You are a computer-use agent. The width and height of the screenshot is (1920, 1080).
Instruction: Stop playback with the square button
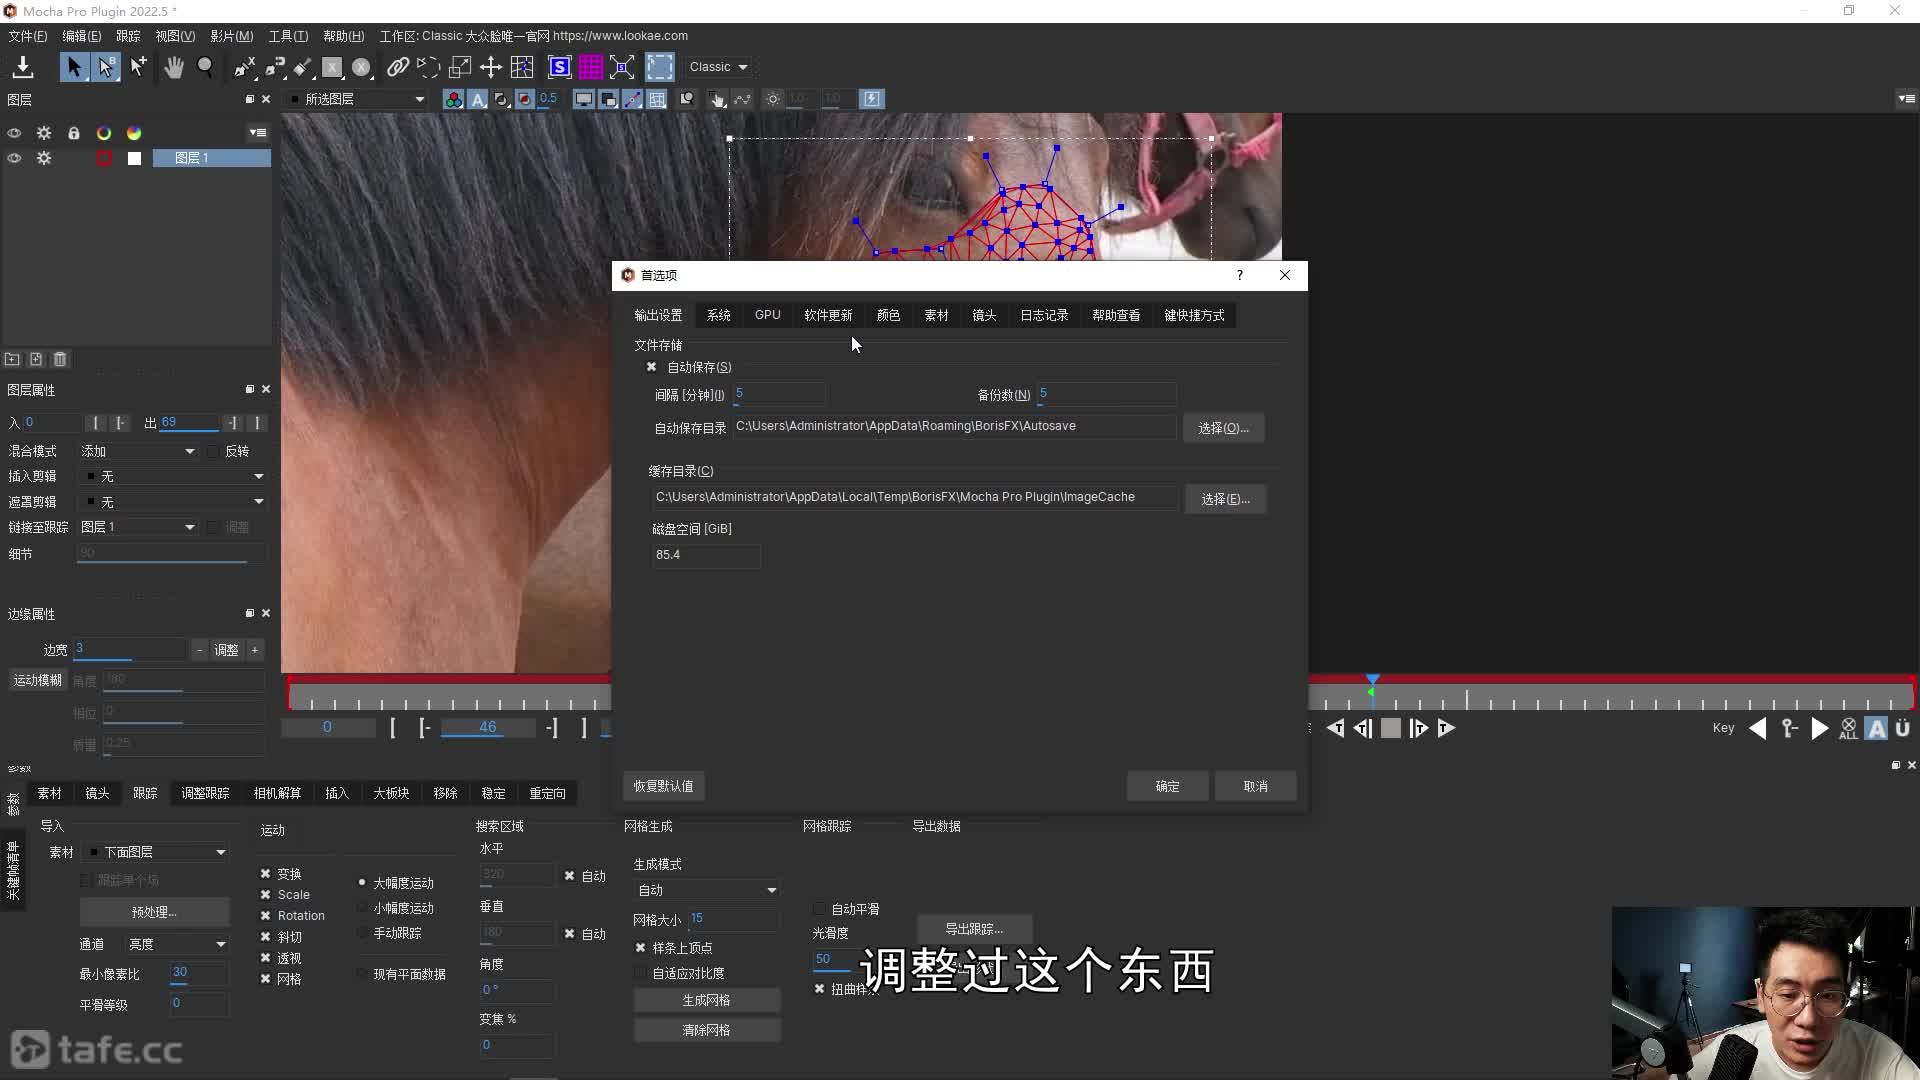click(x=1391, y=728)
